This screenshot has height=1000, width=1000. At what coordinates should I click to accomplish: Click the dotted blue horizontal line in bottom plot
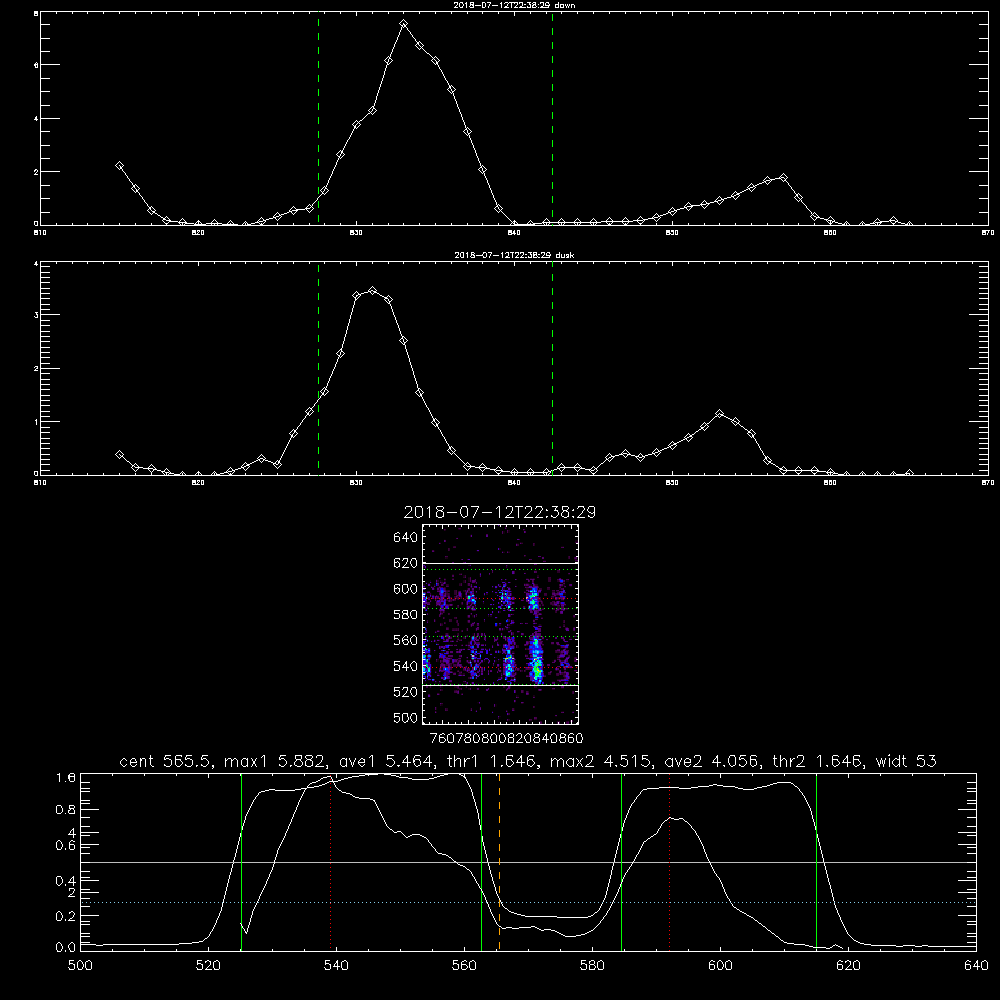528,902
